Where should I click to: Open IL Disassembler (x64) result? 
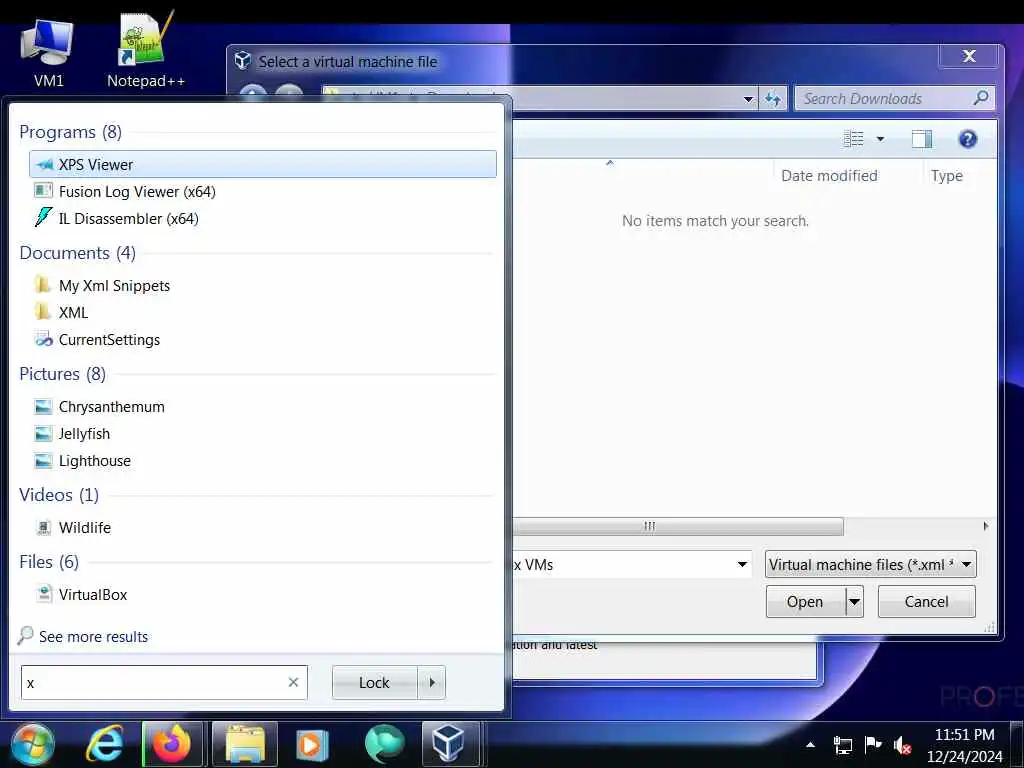tap(263, 218)
